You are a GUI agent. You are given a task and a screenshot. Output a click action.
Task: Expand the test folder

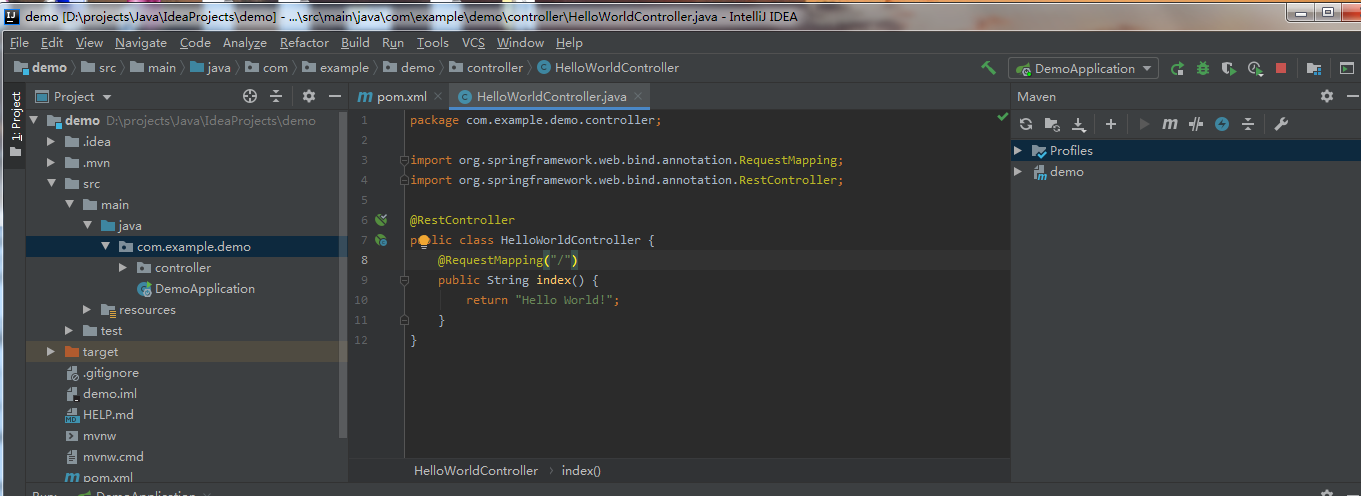69,330
